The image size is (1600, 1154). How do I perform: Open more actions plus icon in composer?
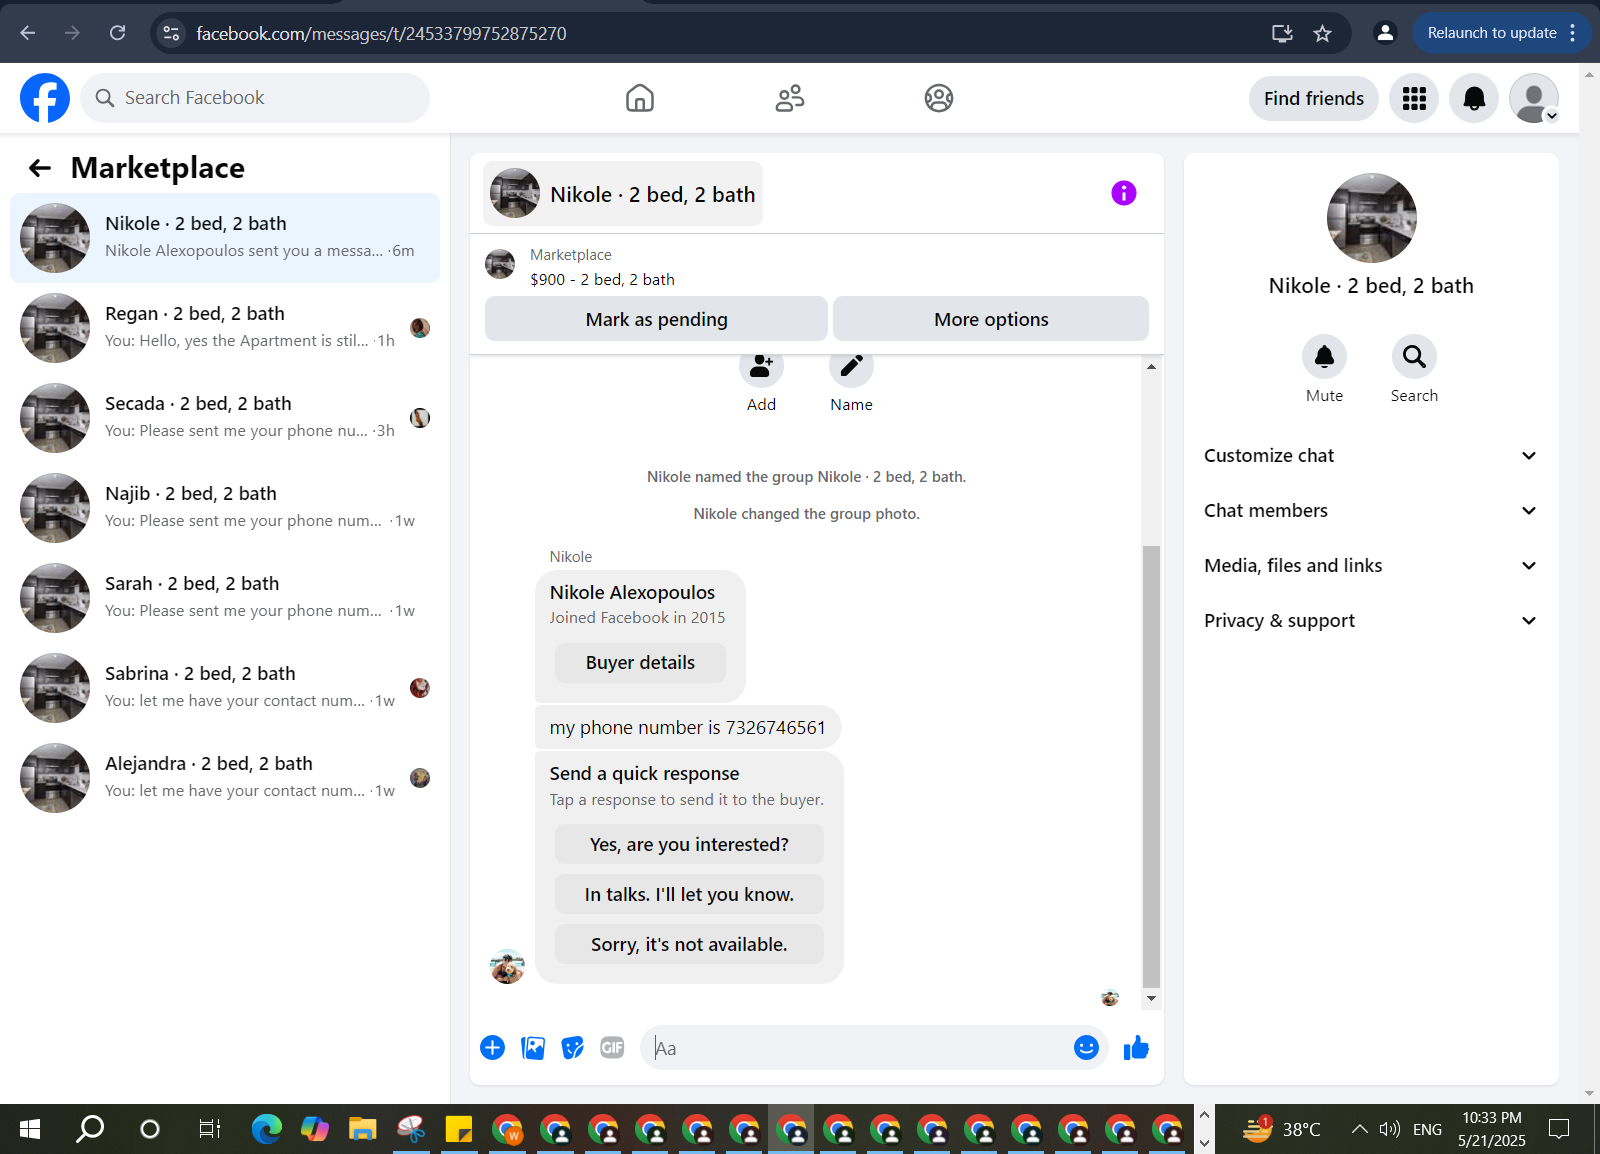[492, 1047]
